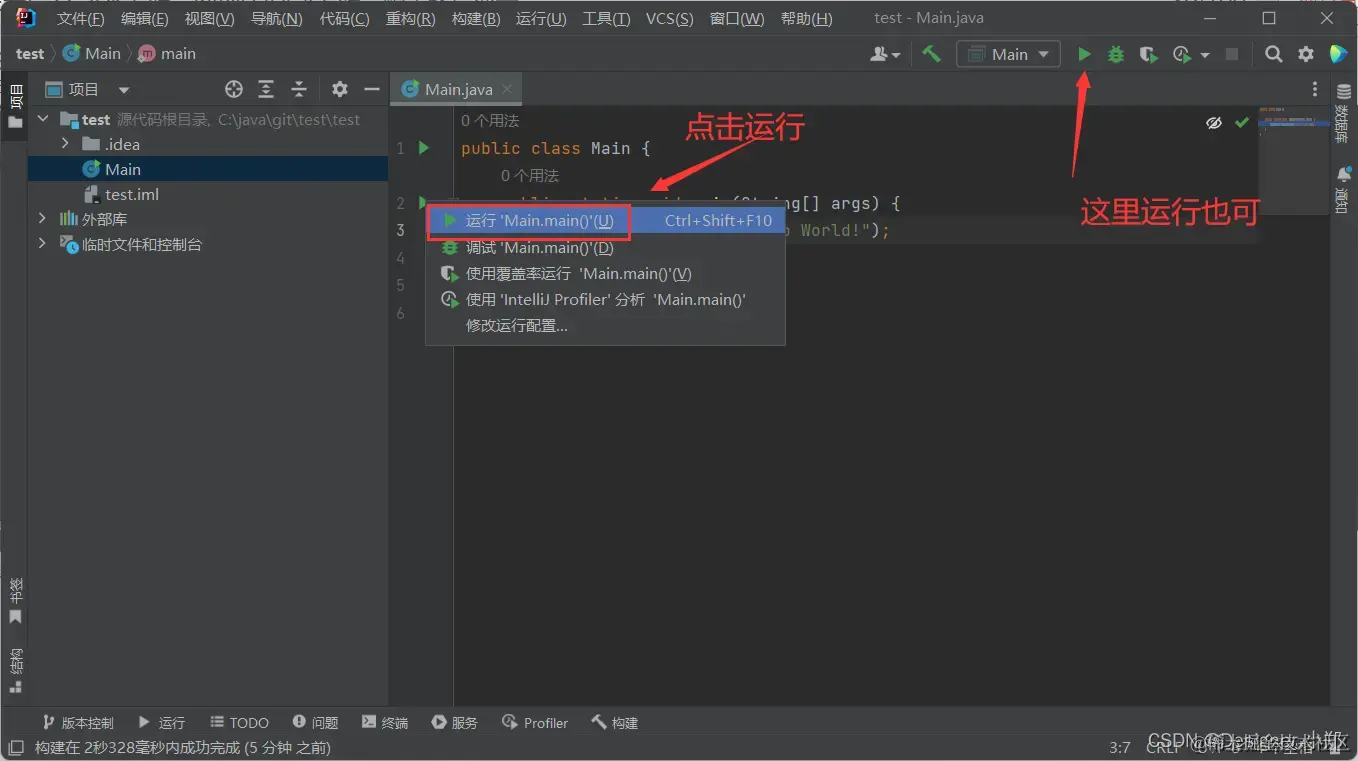Viewport: 1358px width, 761px height.
Task: Click main method breadcrumb
Action: click(167, 54)
